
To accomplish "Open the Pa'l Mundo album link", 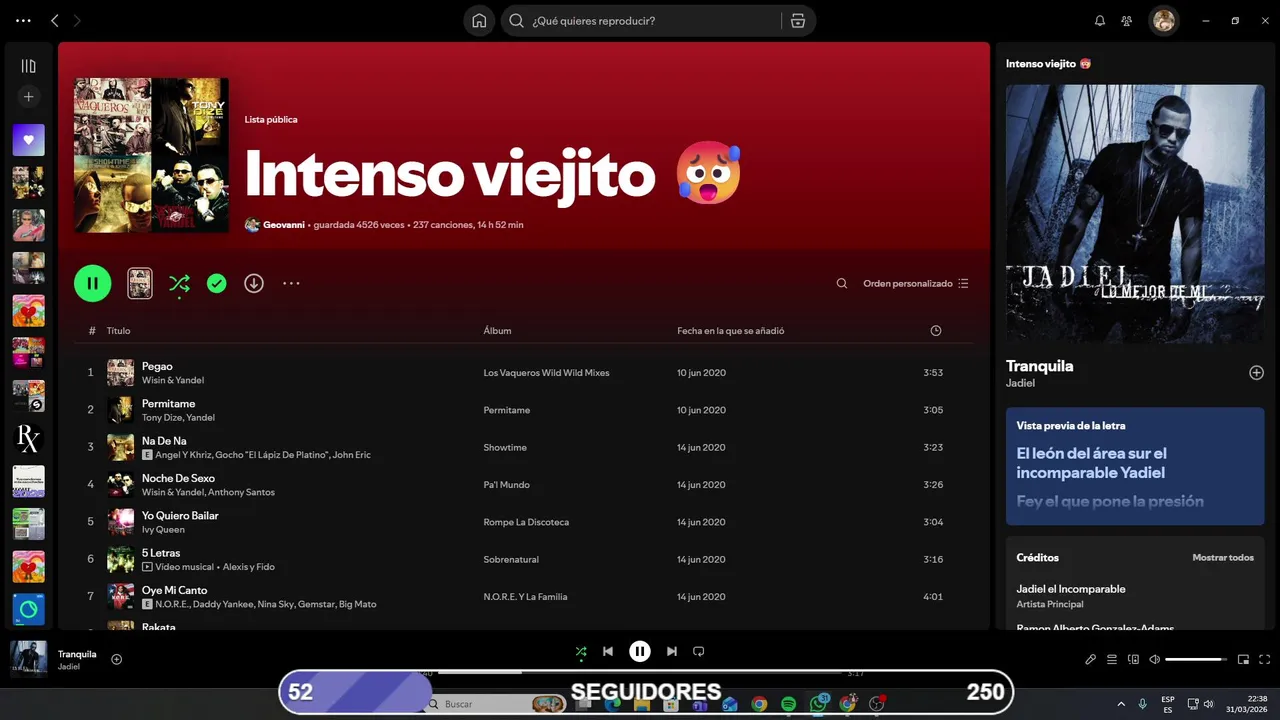I will coord(506,485).
